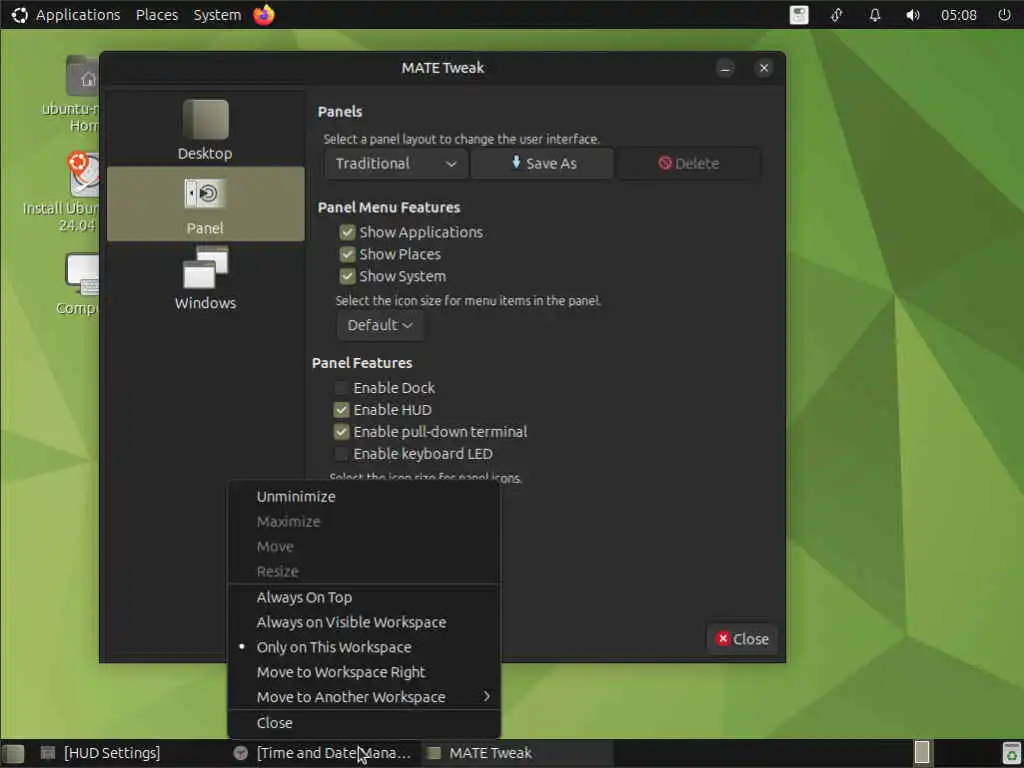Enable keyboard LED checkbox
This screenshot has width=1024, height=768.
(341, 454)
